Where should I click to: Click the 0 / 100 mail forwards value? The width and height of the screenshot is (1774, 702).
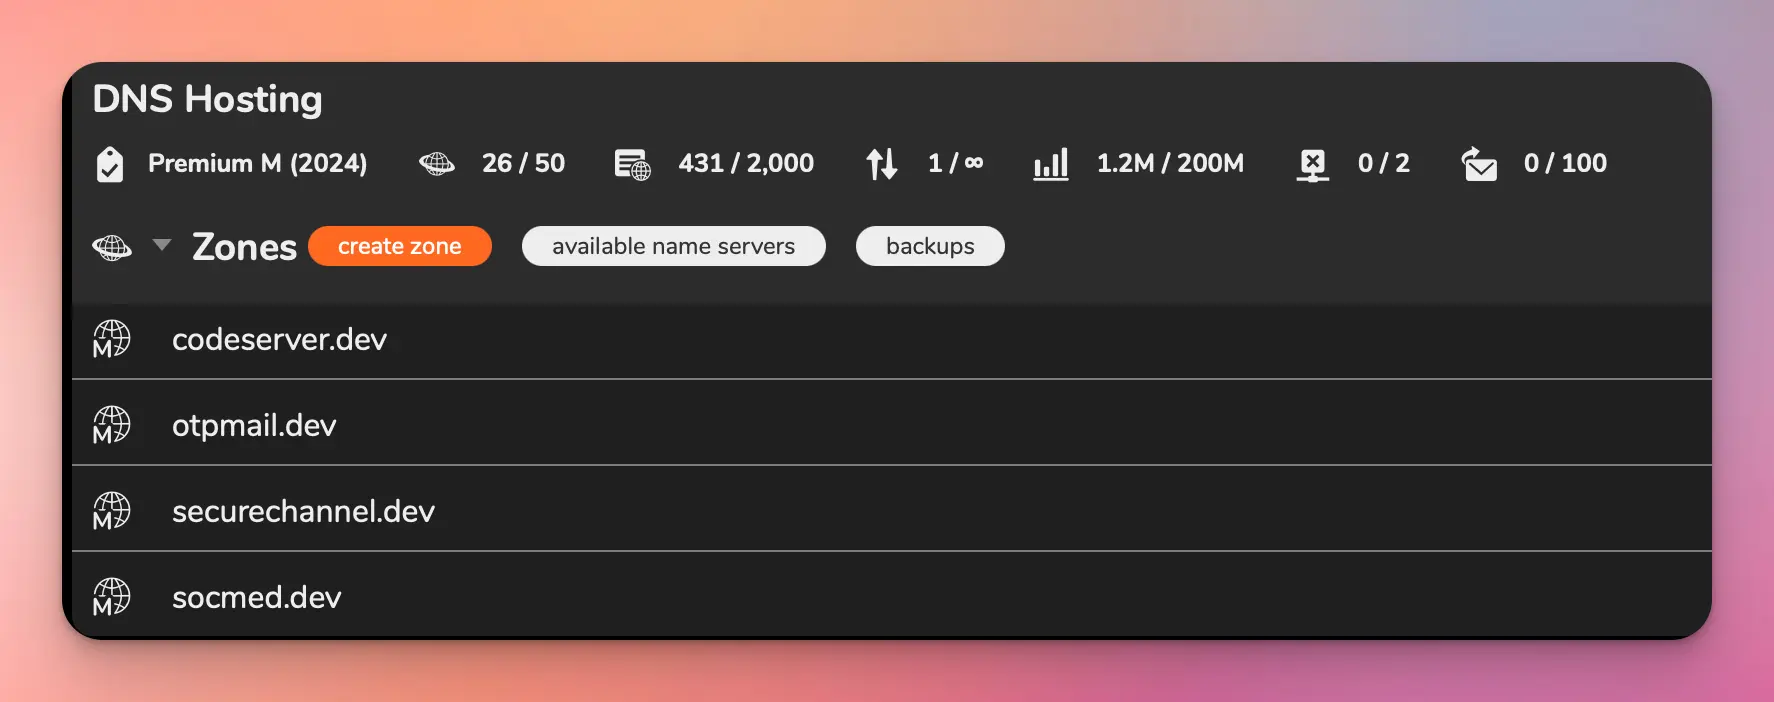pyautogui.click(x=1565, y=163)
